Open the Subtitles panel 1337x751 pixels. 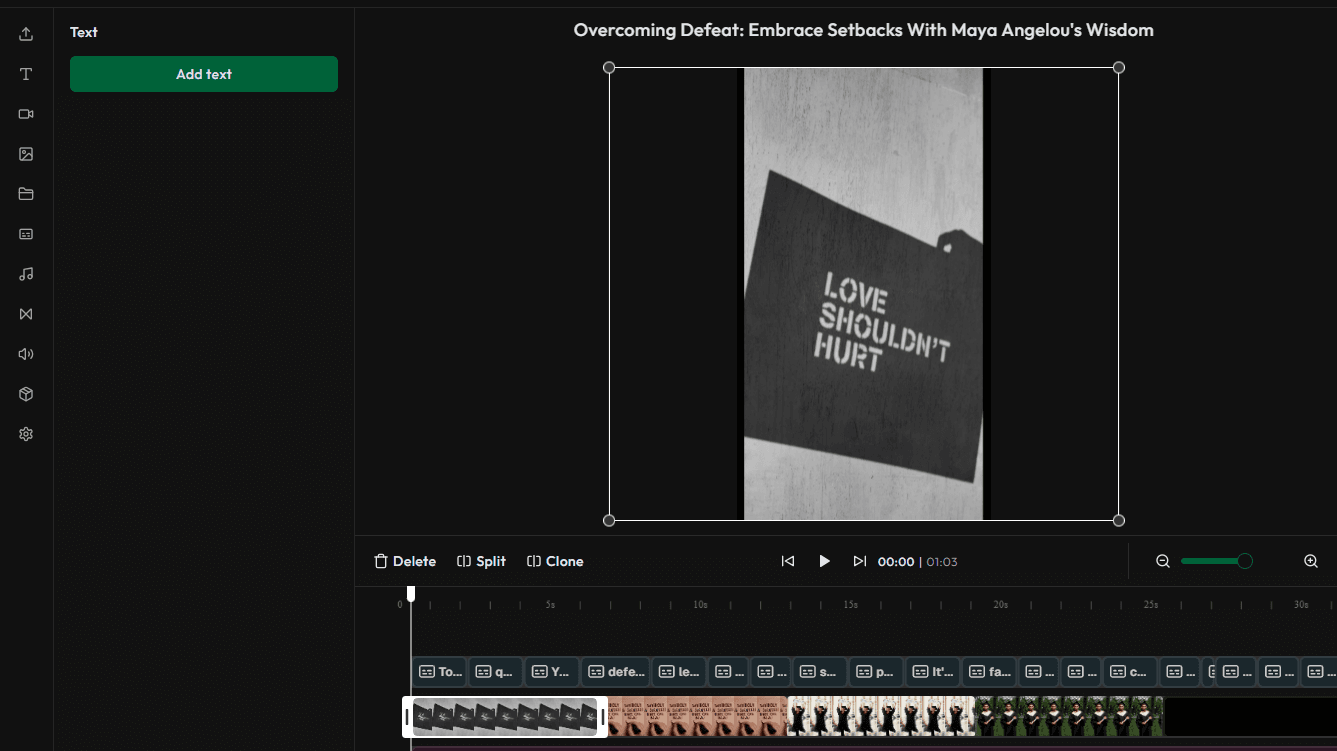pos(25,233)
